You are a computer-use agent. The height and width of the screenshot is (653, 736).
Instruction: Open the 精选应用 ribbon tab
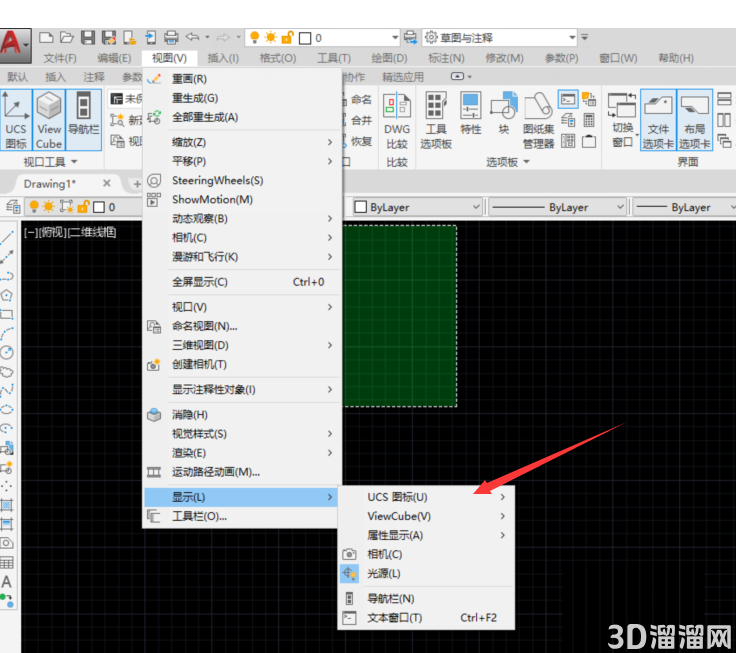403,77
